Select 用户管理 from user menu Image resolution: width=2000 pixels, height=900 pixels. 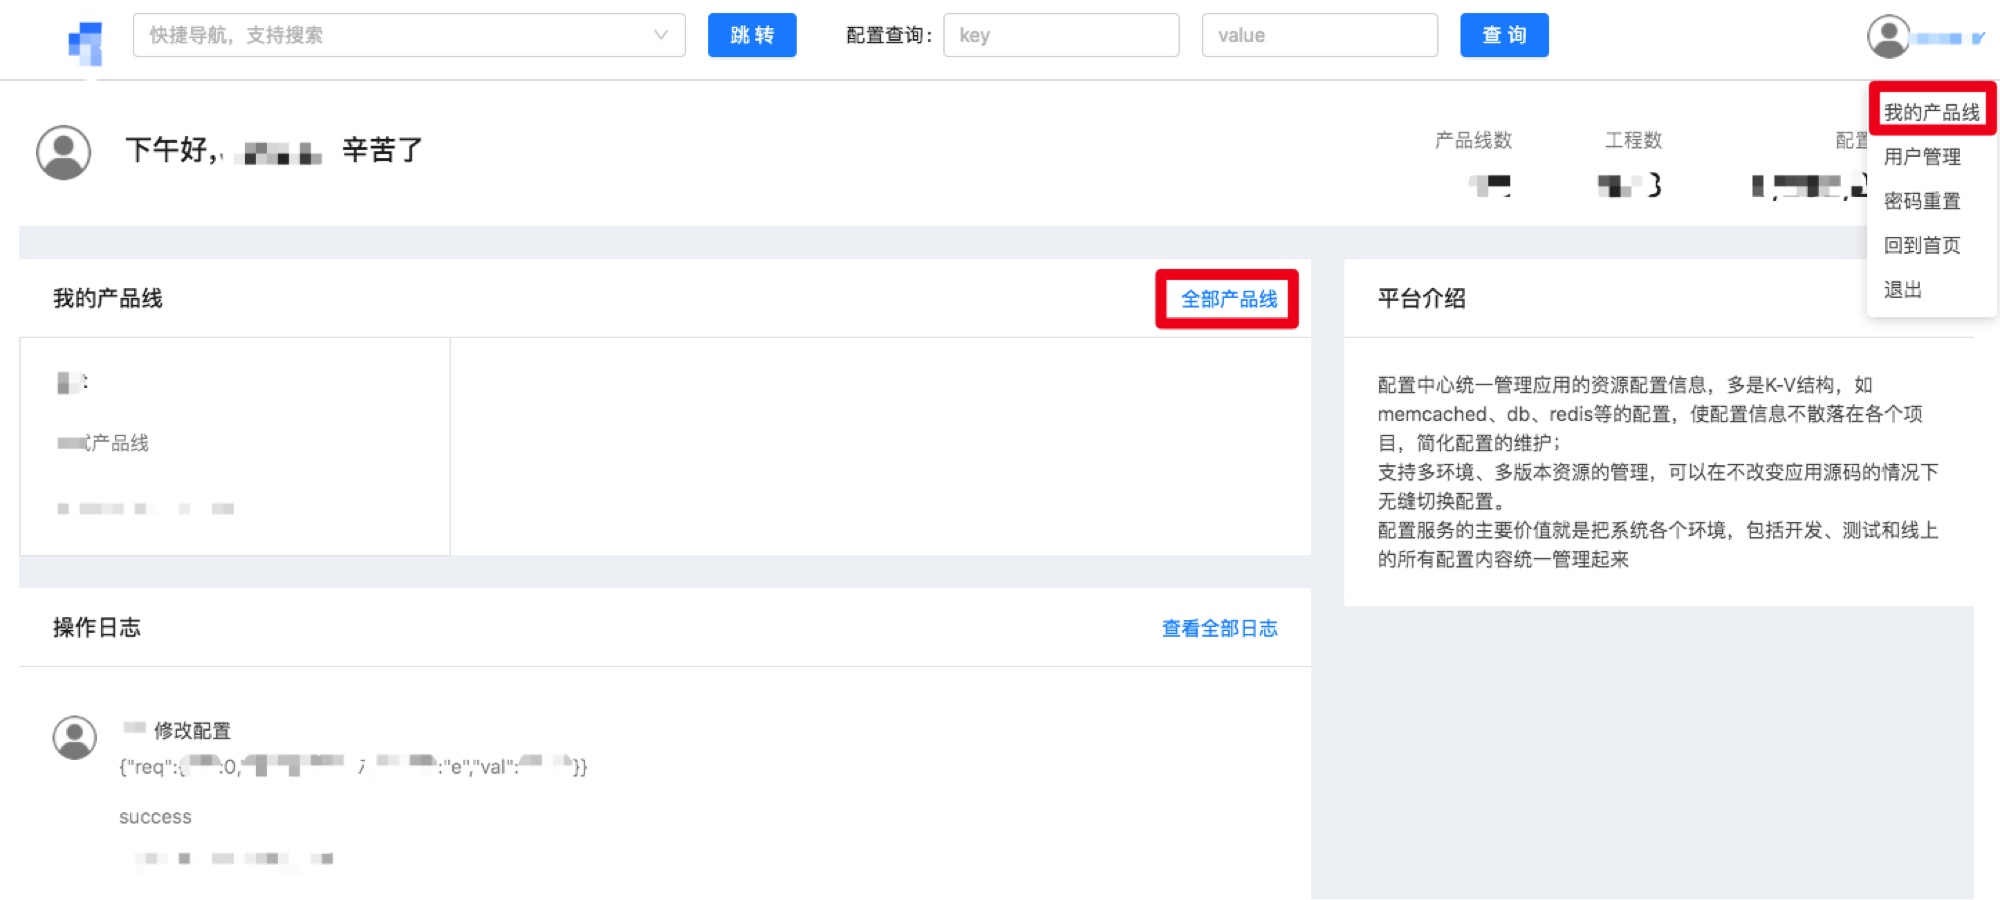[x=1922, y=156]
